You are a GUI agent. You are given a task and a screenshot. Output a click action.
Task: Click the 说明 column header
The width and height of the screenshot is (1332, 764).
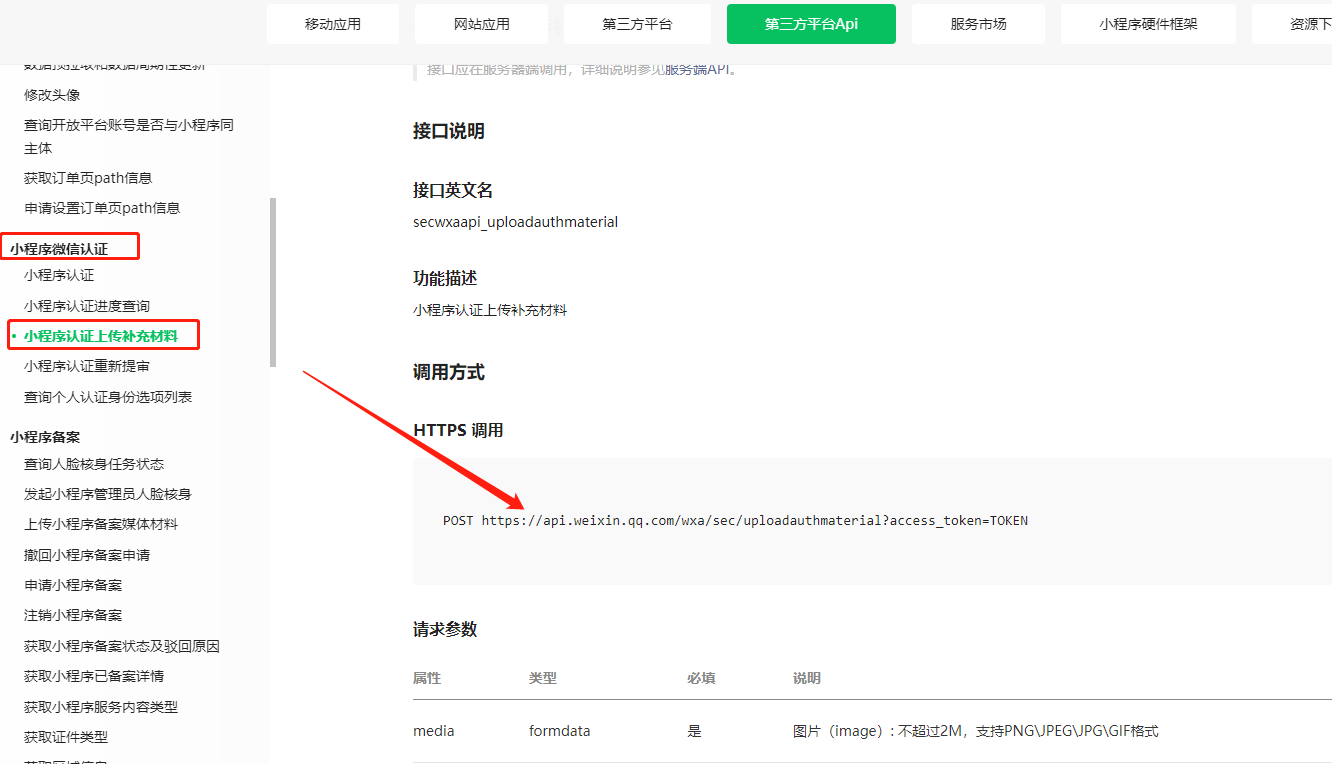click(807, 678)
